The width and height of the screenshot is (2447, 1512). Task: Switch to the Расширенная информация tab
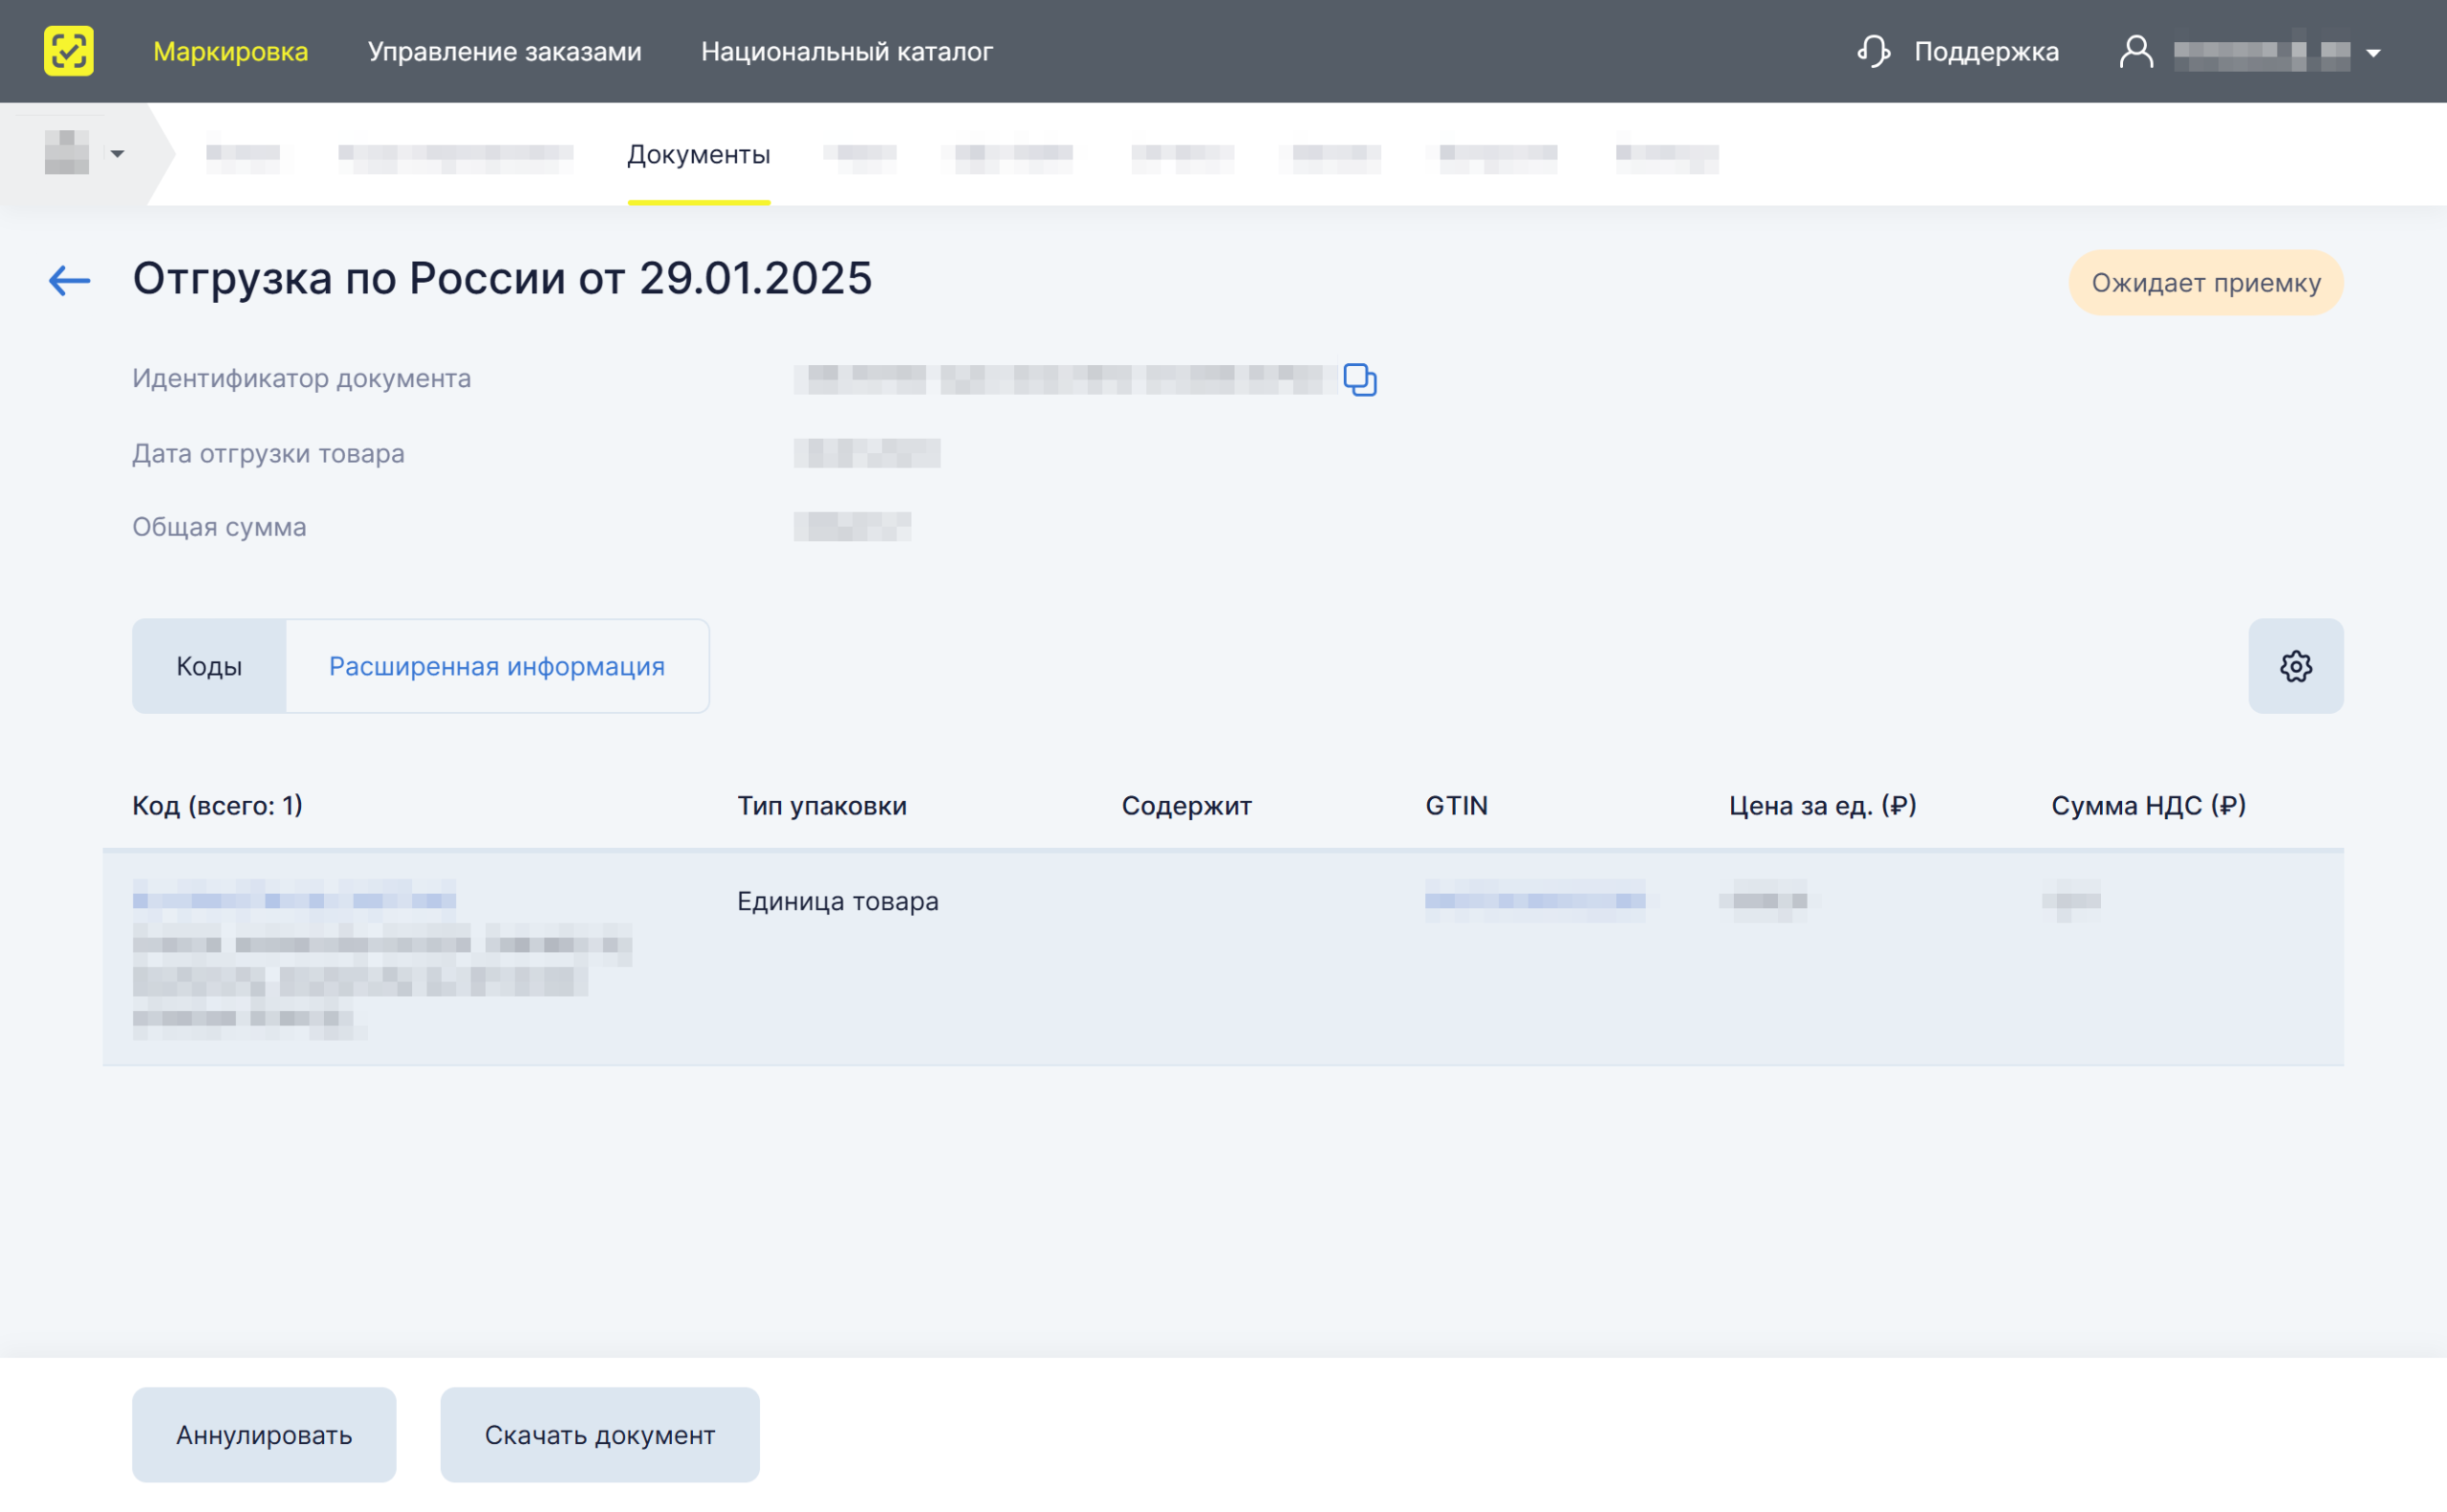(497, 666)
